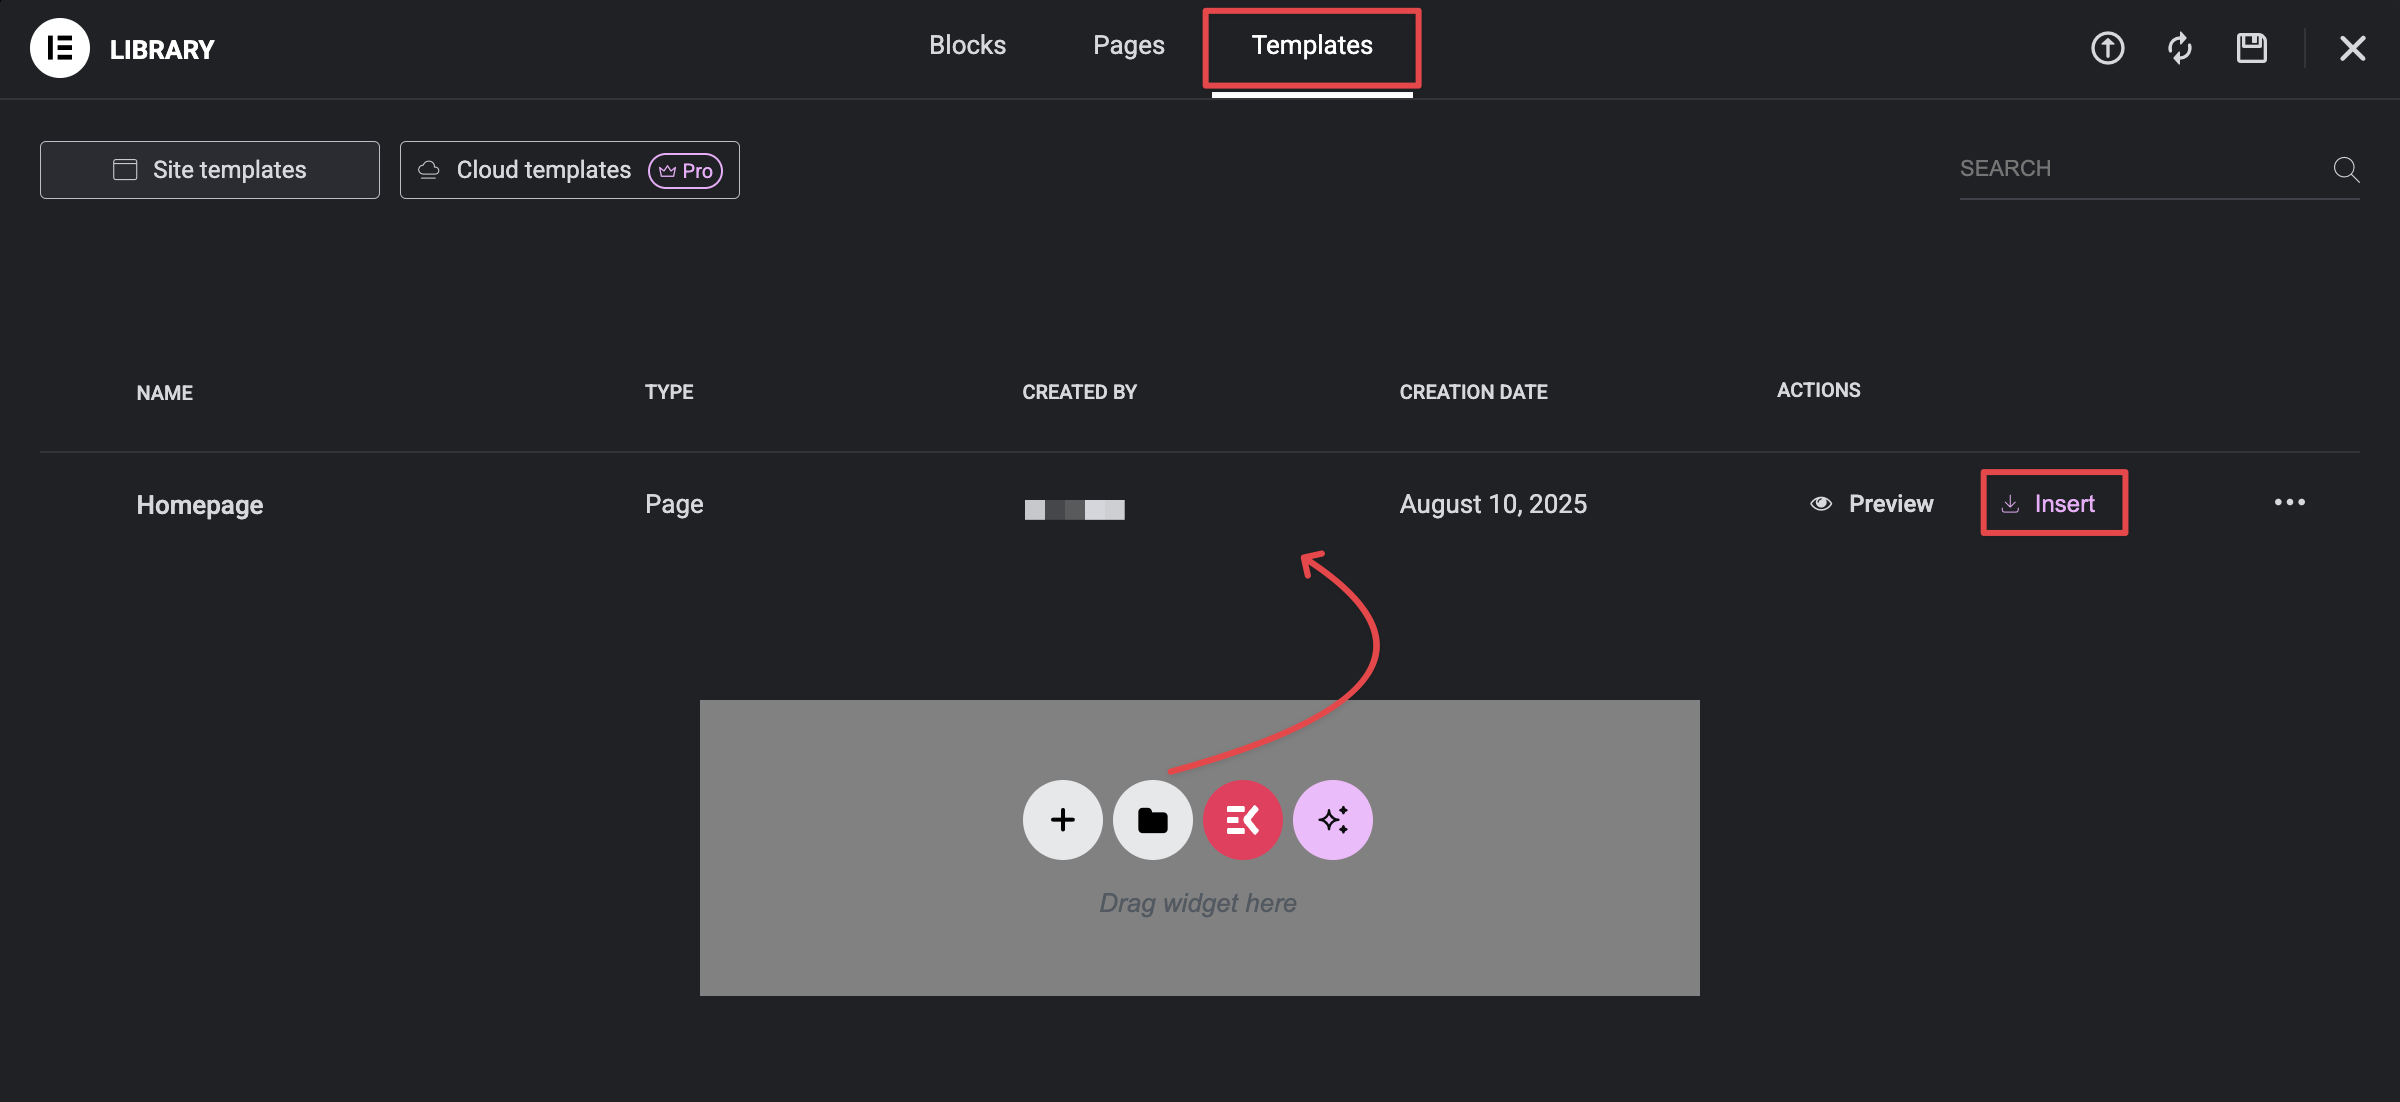The image size is (2400, 1102).
Task: Click the add new section plus button
Action: coord(1063,820)
